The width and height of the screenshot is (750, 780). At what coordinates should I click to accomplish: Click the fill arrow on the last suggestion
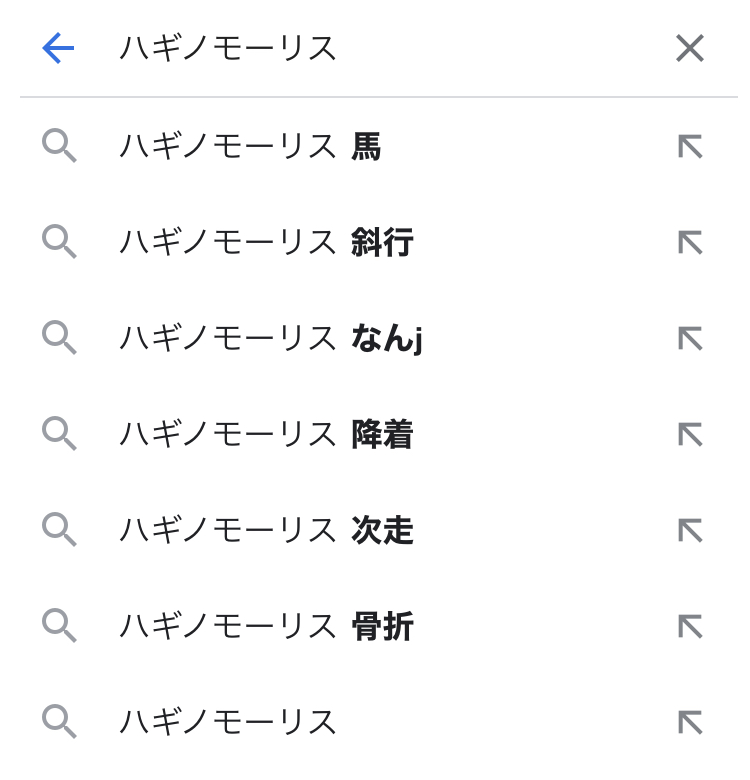690,723
